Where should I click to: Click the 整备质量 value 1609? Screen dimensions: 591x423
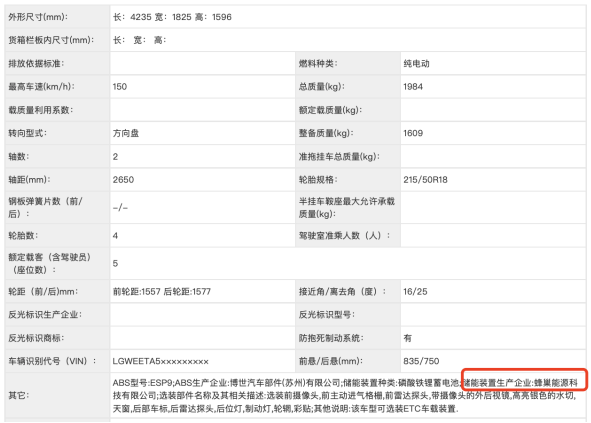[413, 133]
